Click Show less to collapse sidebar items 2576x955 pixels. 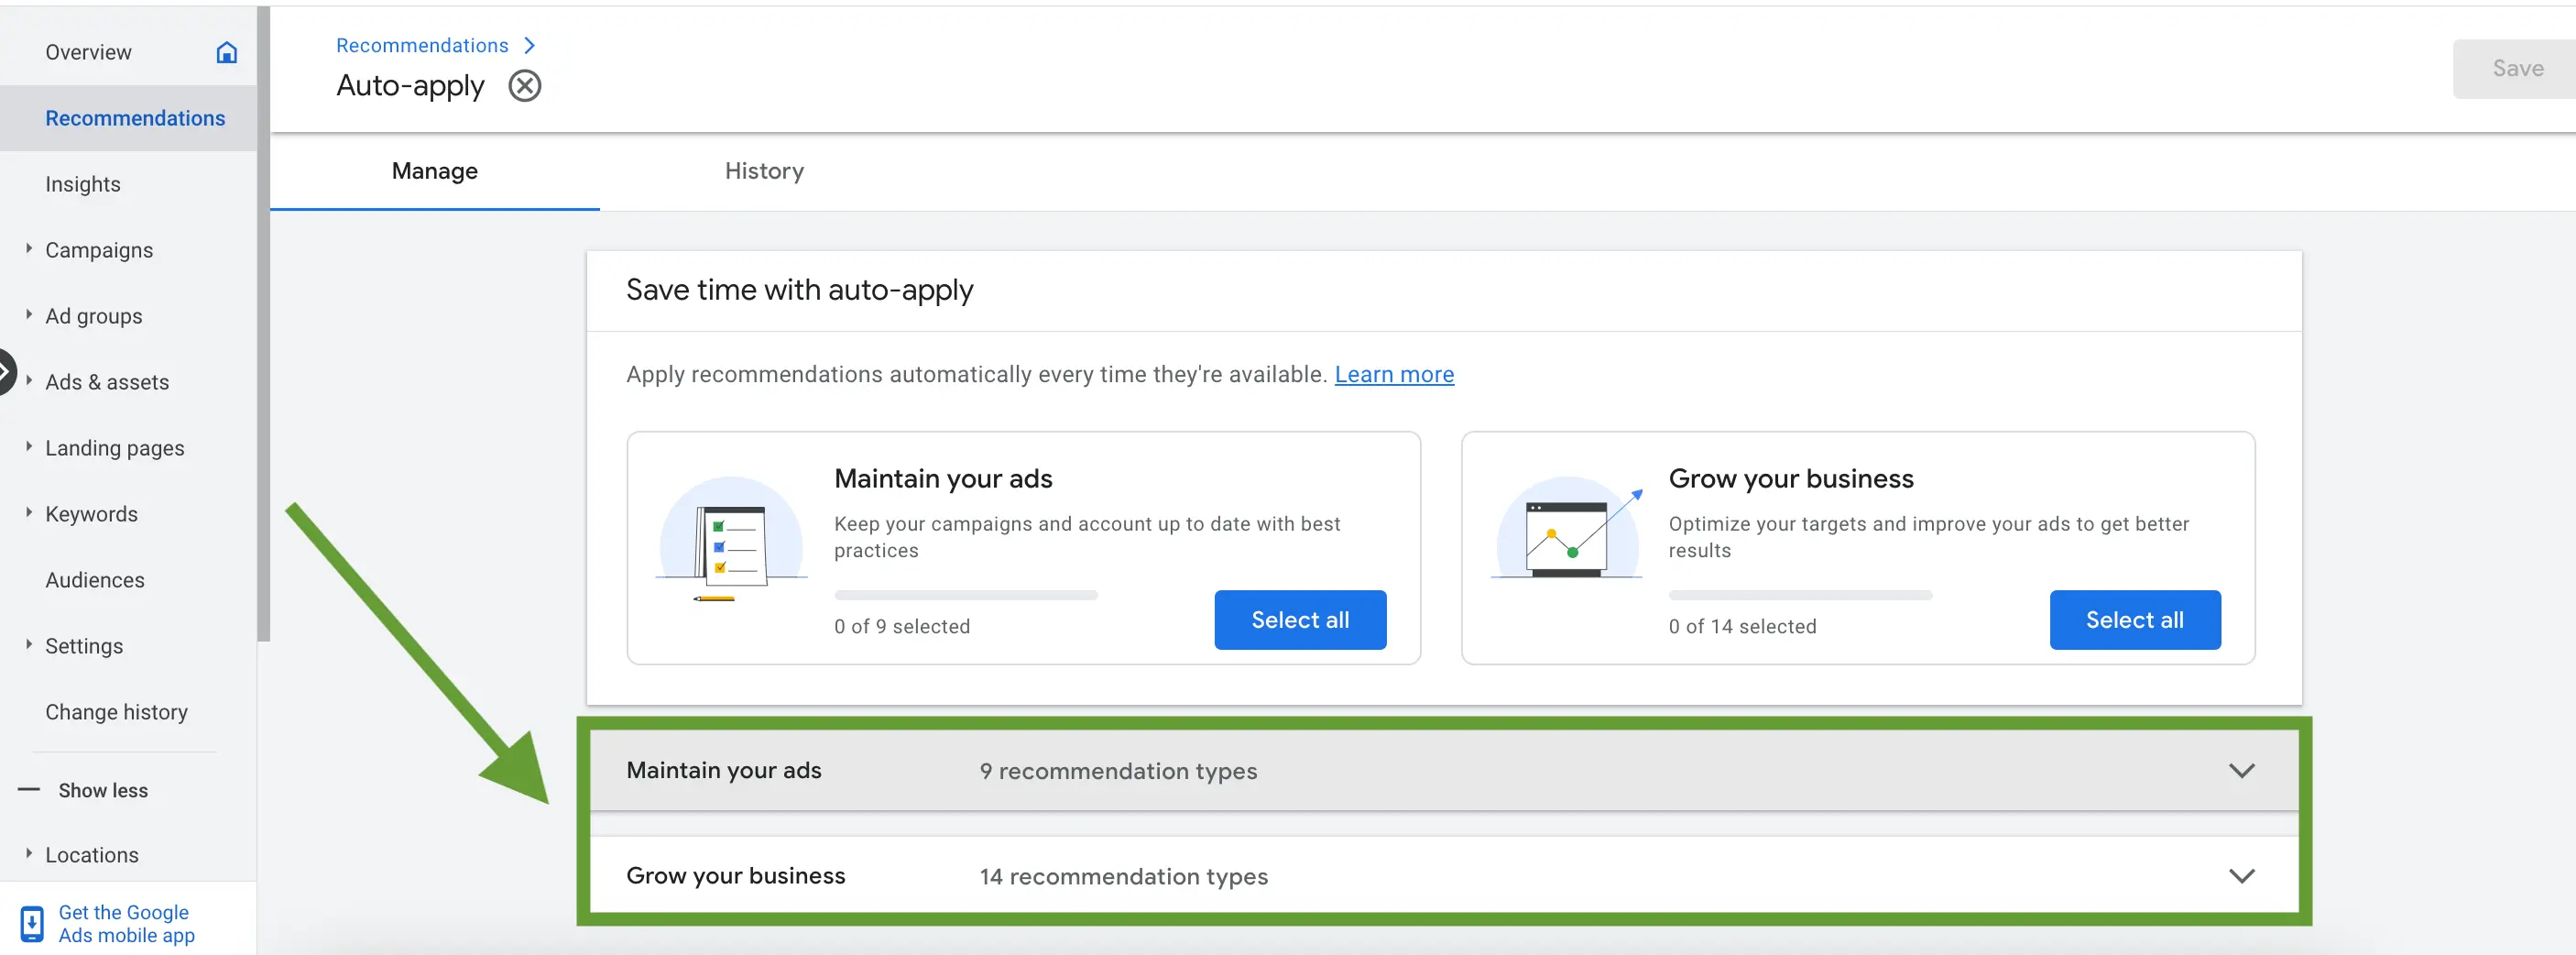pyautogui.click(x=103, y=790)
